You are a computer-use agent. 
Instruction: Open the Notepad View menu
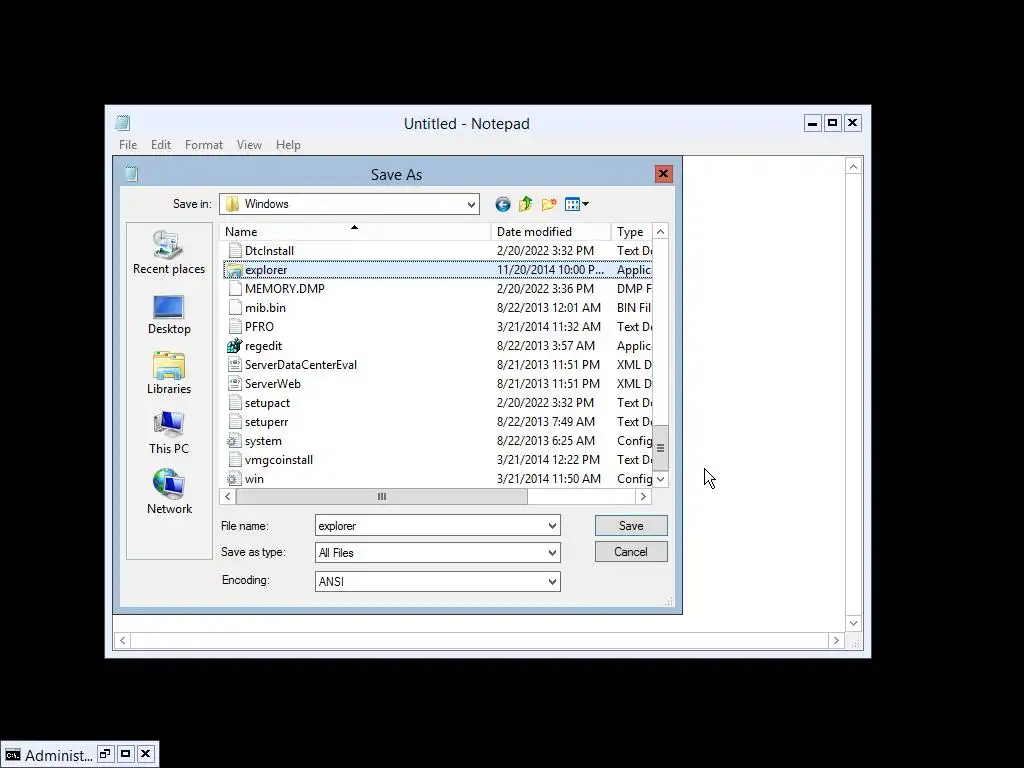(x=249, y=145)
